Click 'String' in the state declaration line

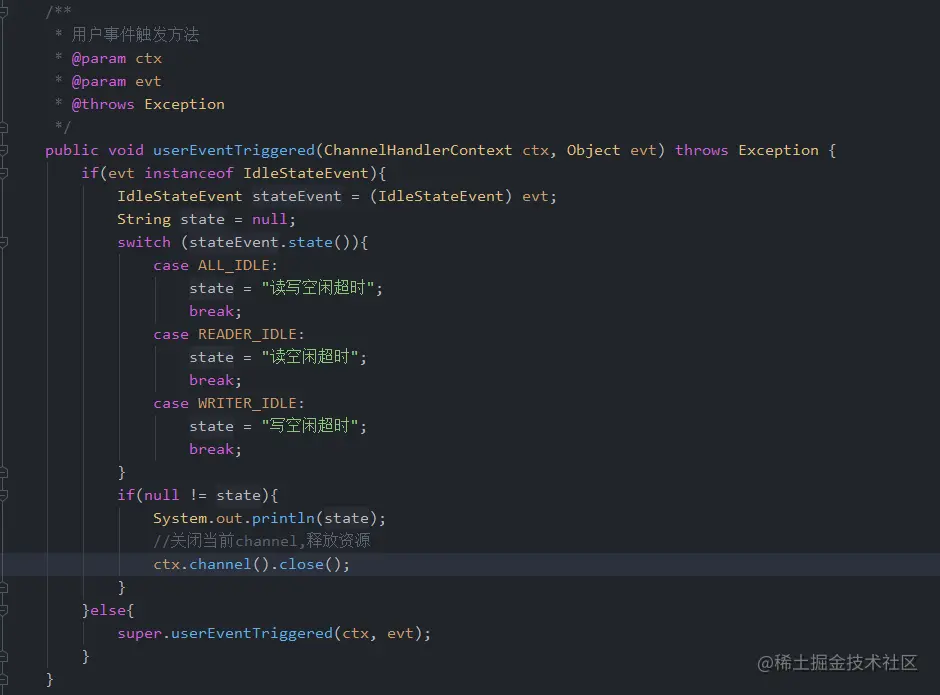point(144,219)
